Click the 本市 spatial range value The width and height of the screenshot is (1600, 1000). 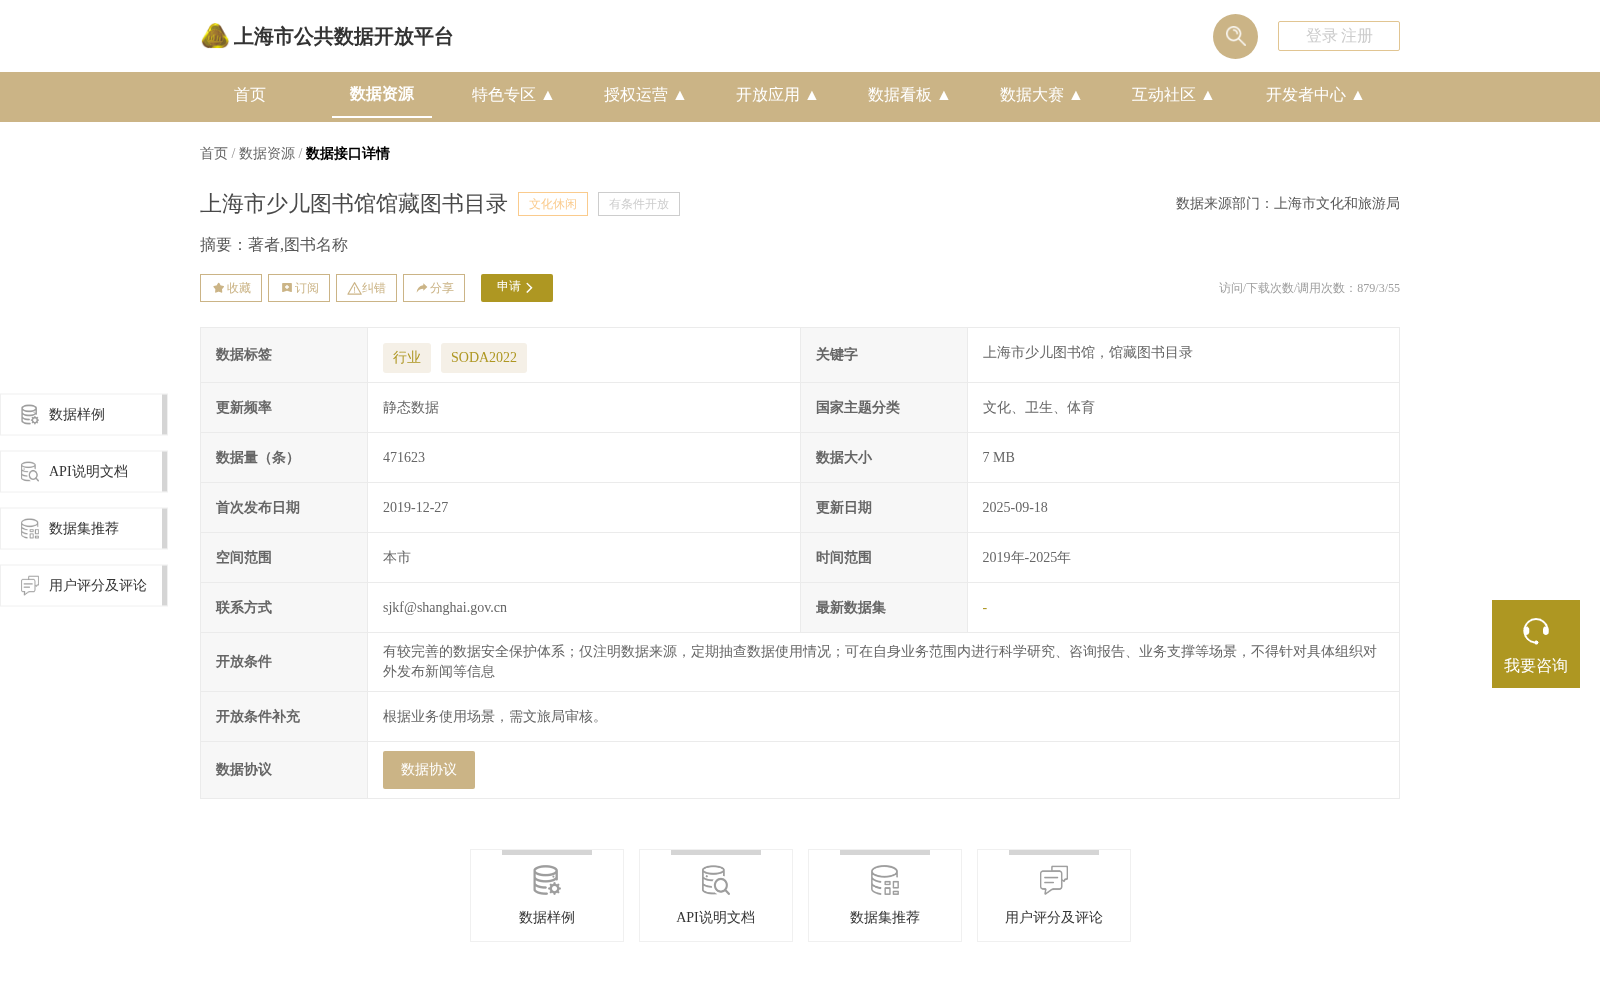click(397, 558)
